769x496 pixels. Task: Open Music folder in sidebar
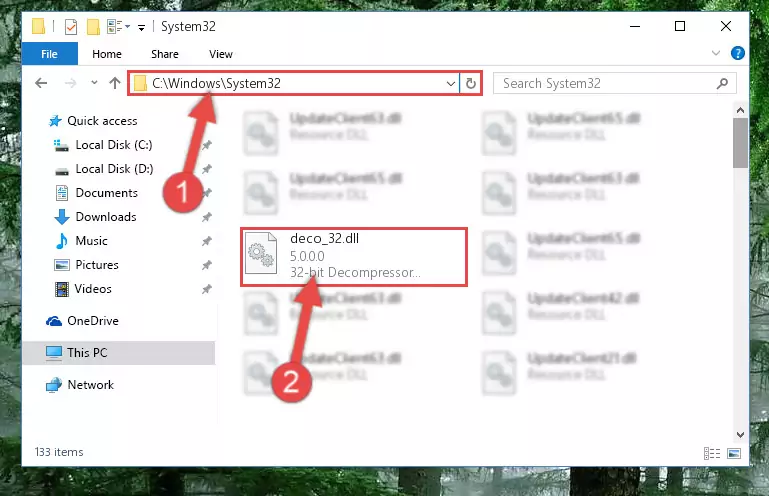pos(91,241)
